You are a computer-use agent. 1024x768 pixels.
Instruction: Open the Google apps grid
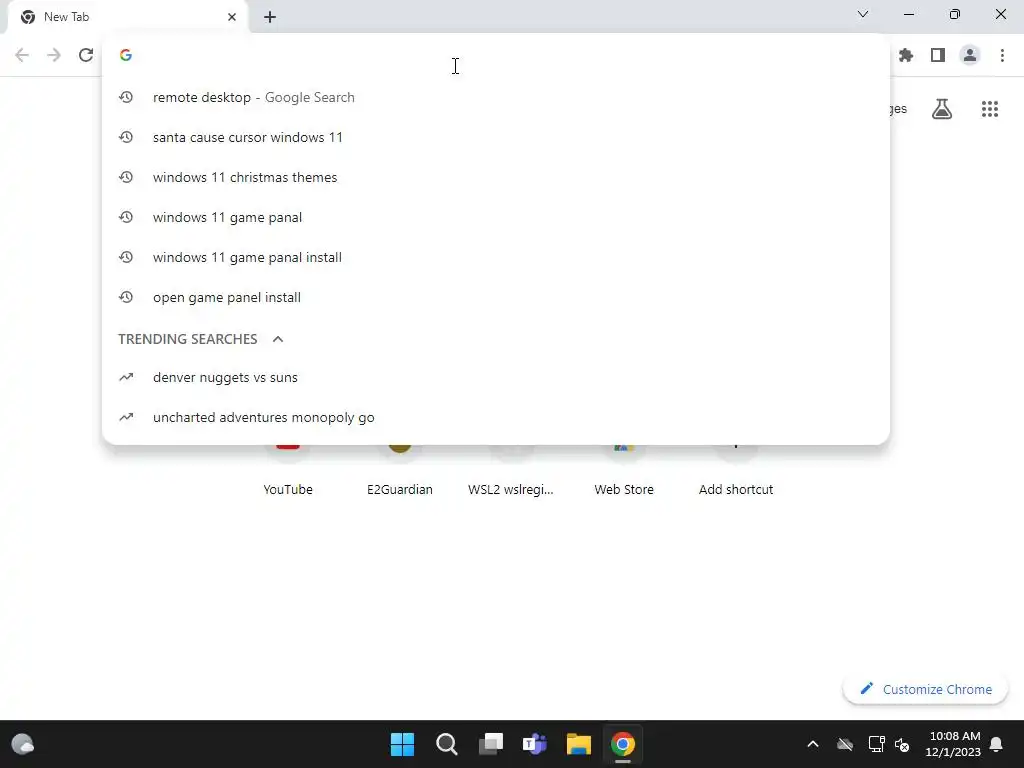coord(990,109)
